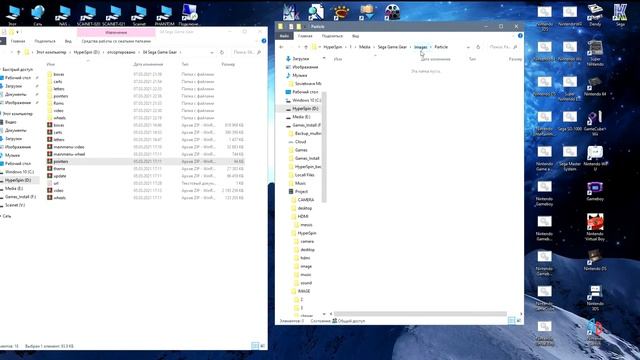Click the search field in Particle window
This screenshot has height=360, width=640.
[x=504, y=47]
